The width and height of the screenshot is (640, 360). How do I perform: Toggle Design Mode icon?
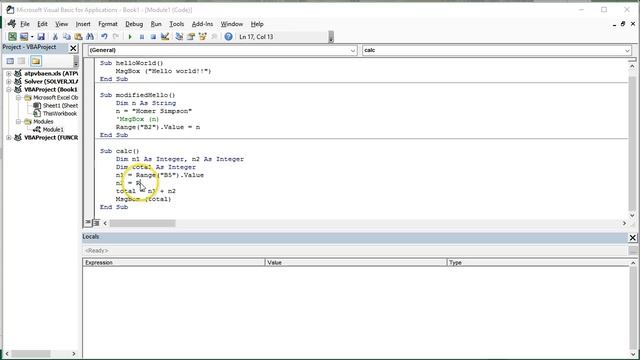[165, 37]
